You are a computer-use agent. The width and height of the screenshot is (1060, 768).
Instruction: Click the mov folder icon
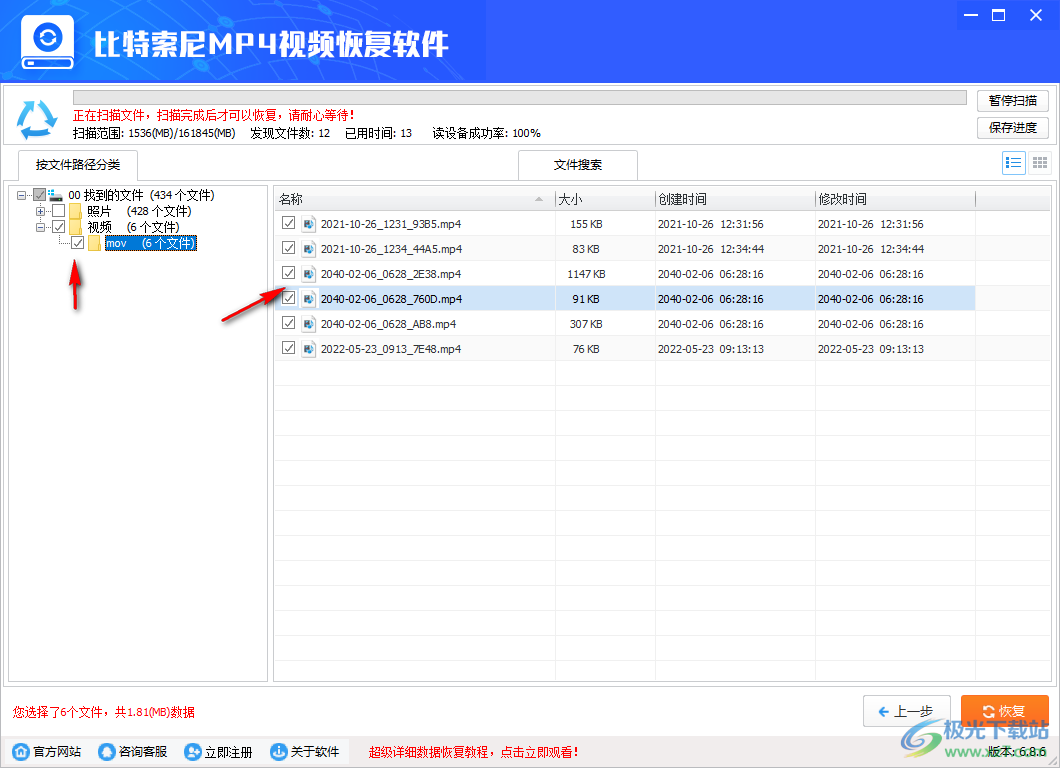pyautogui.click(x=94, y=243)
